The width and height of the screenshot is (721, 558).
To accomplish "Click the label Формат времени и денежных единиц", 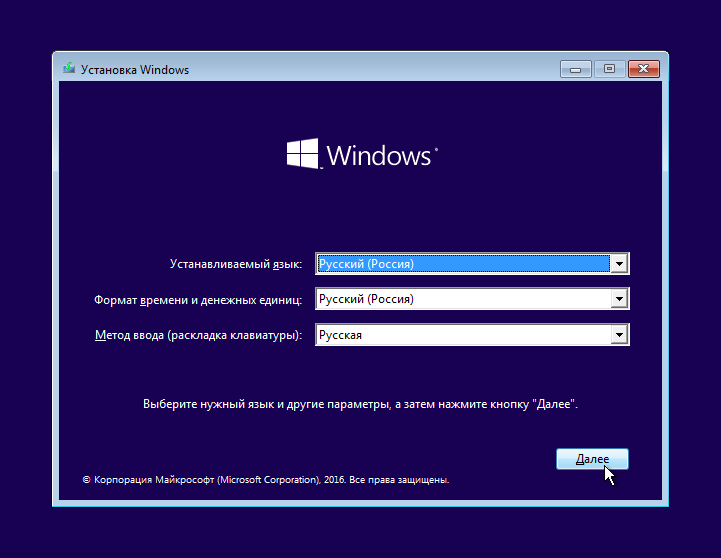I will point(198,300).
